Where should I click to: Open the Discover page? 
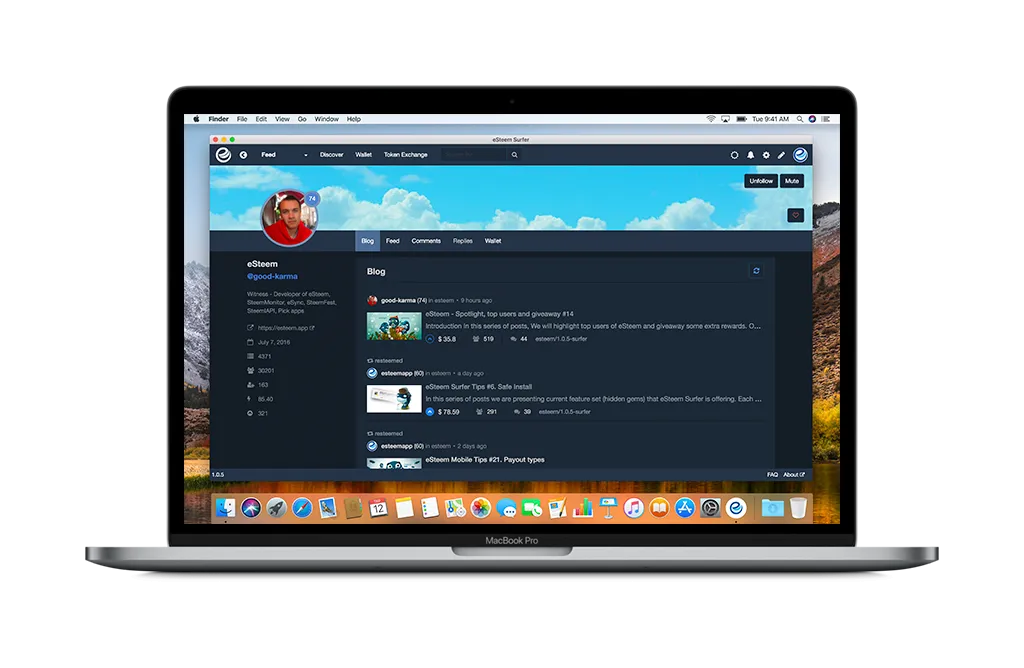(x=331, y=155)
